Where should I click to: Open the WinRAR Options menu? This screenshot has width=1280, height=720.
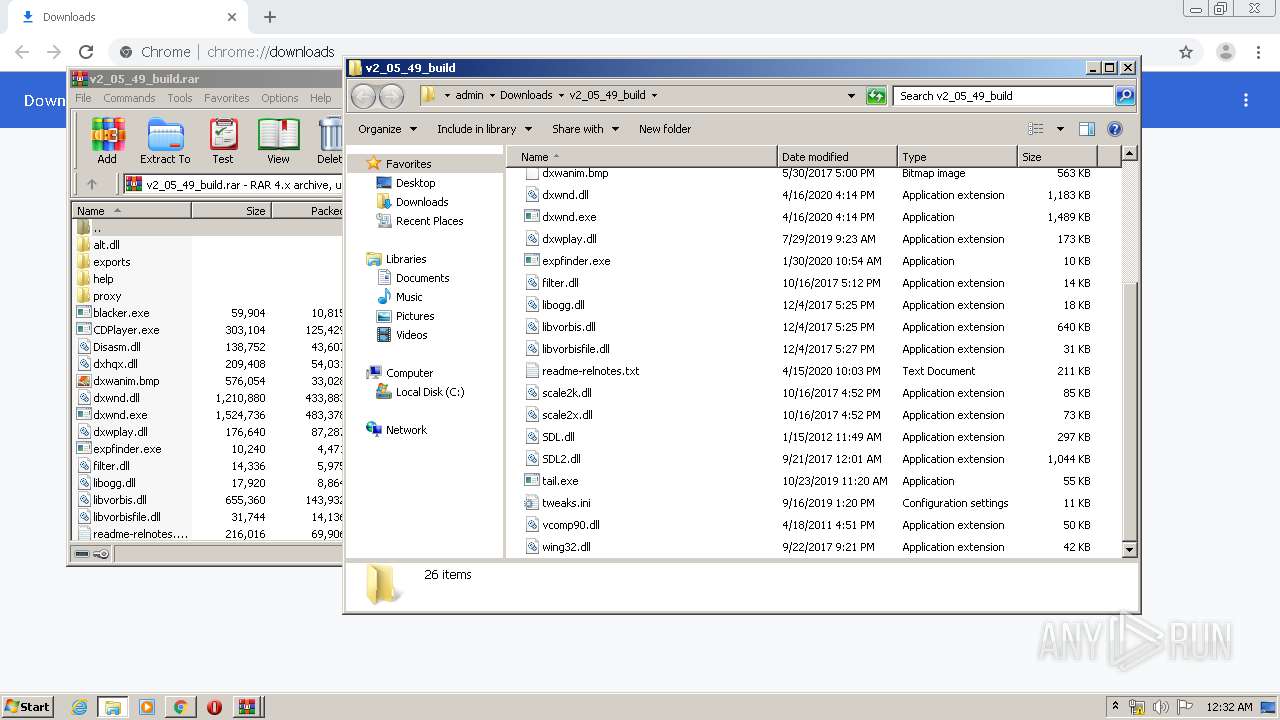pyautogui.click(x=280, y=98)
